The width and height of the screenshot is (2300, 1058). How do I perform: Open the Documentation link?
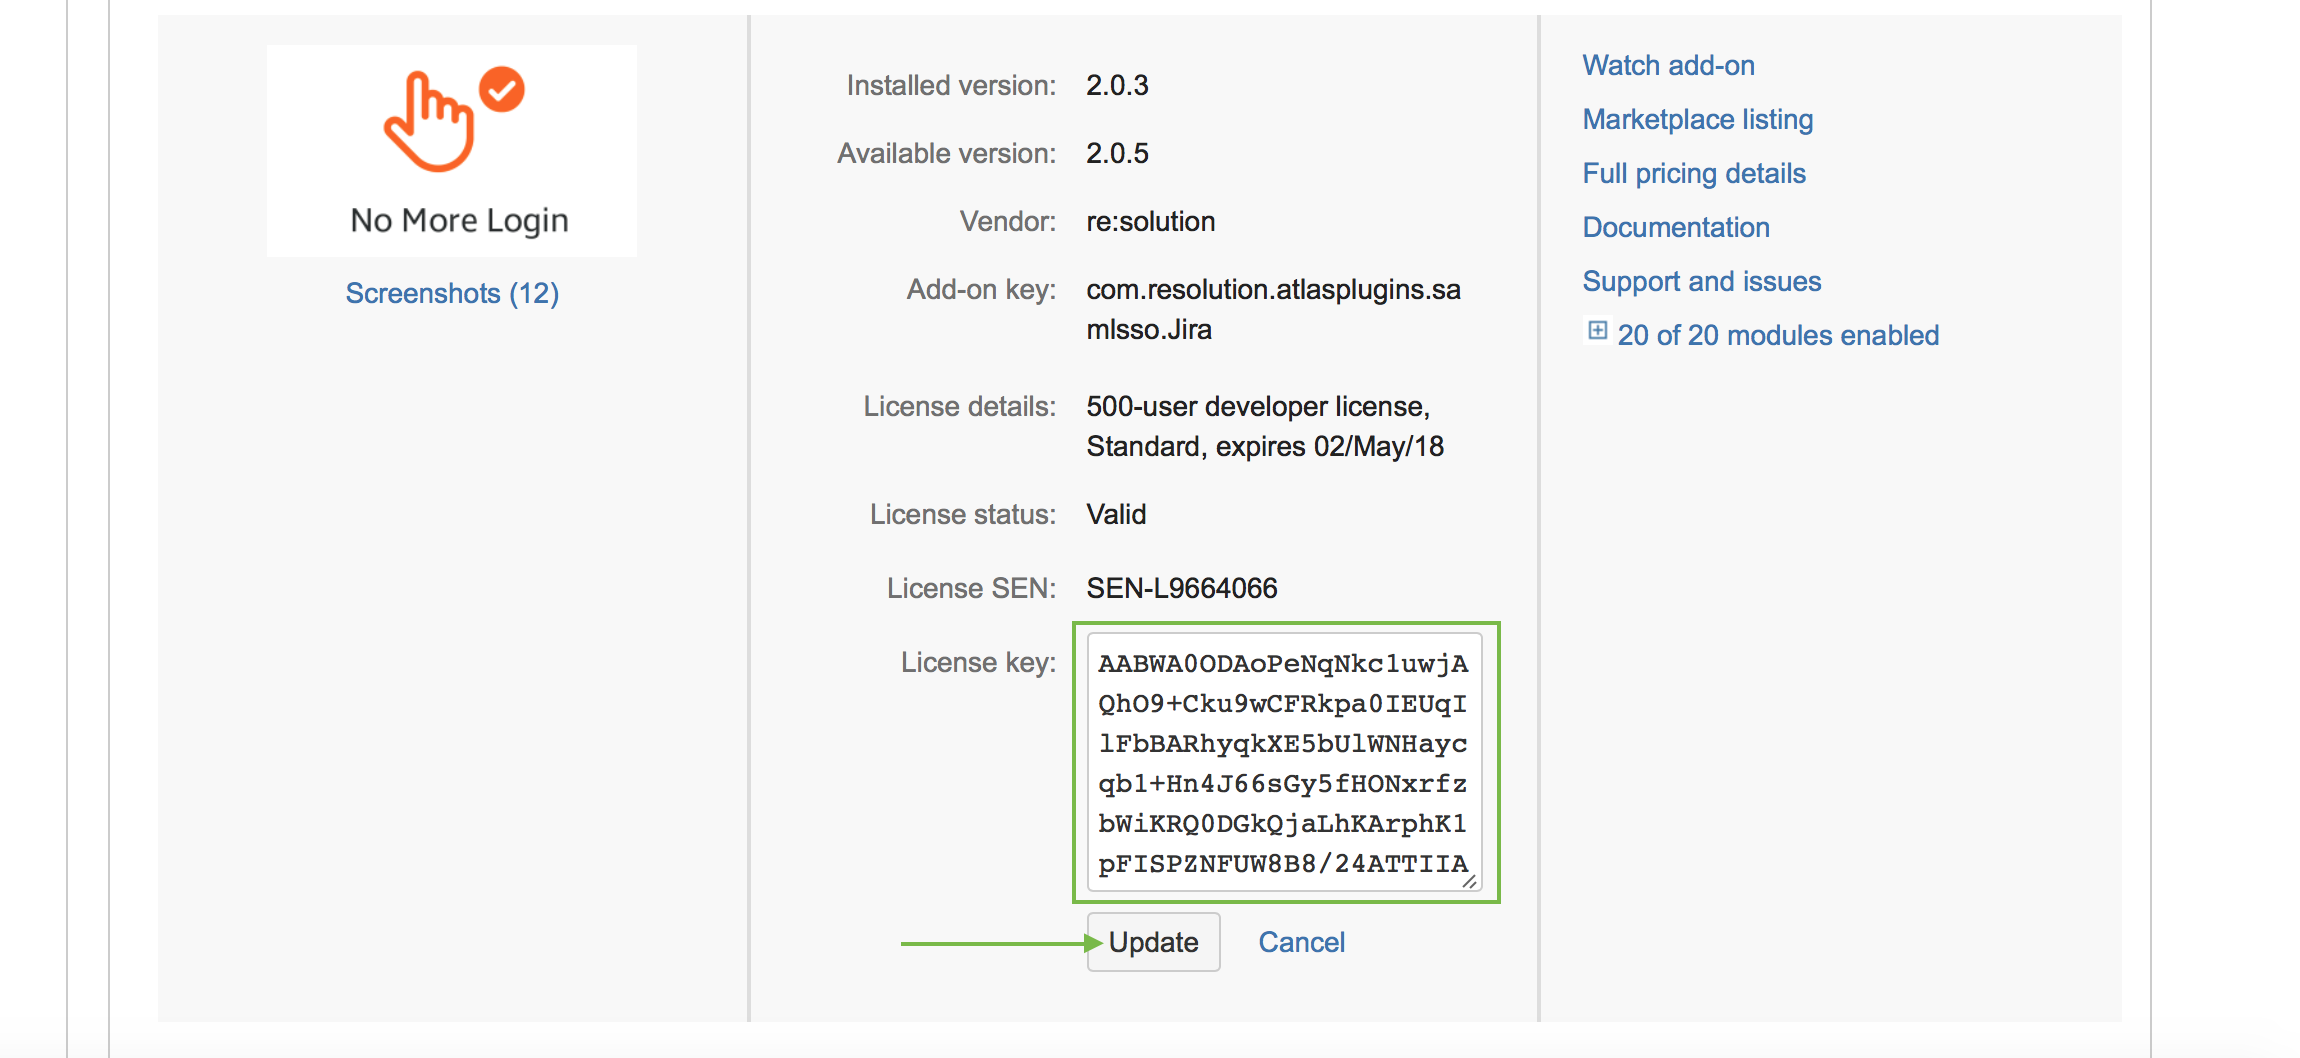[1676, 227]
